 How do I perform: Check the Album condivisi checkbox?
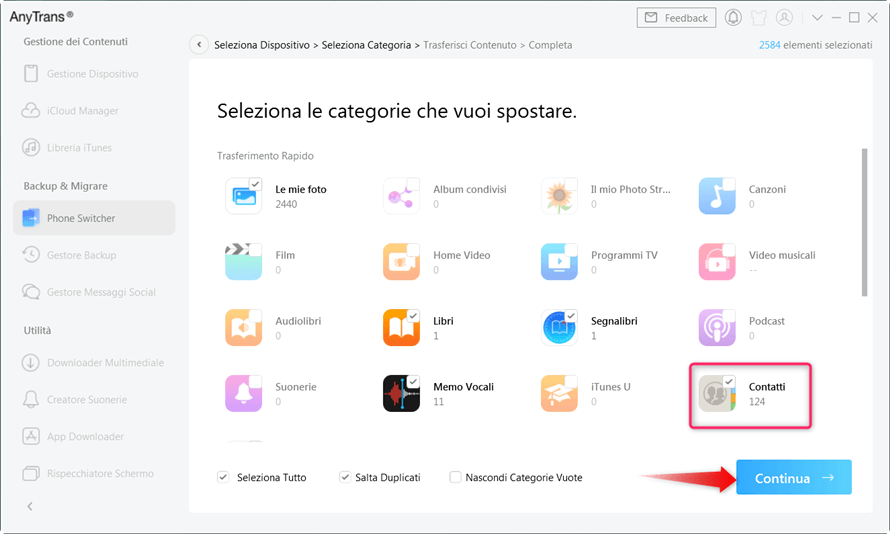[x=413, y=184]
